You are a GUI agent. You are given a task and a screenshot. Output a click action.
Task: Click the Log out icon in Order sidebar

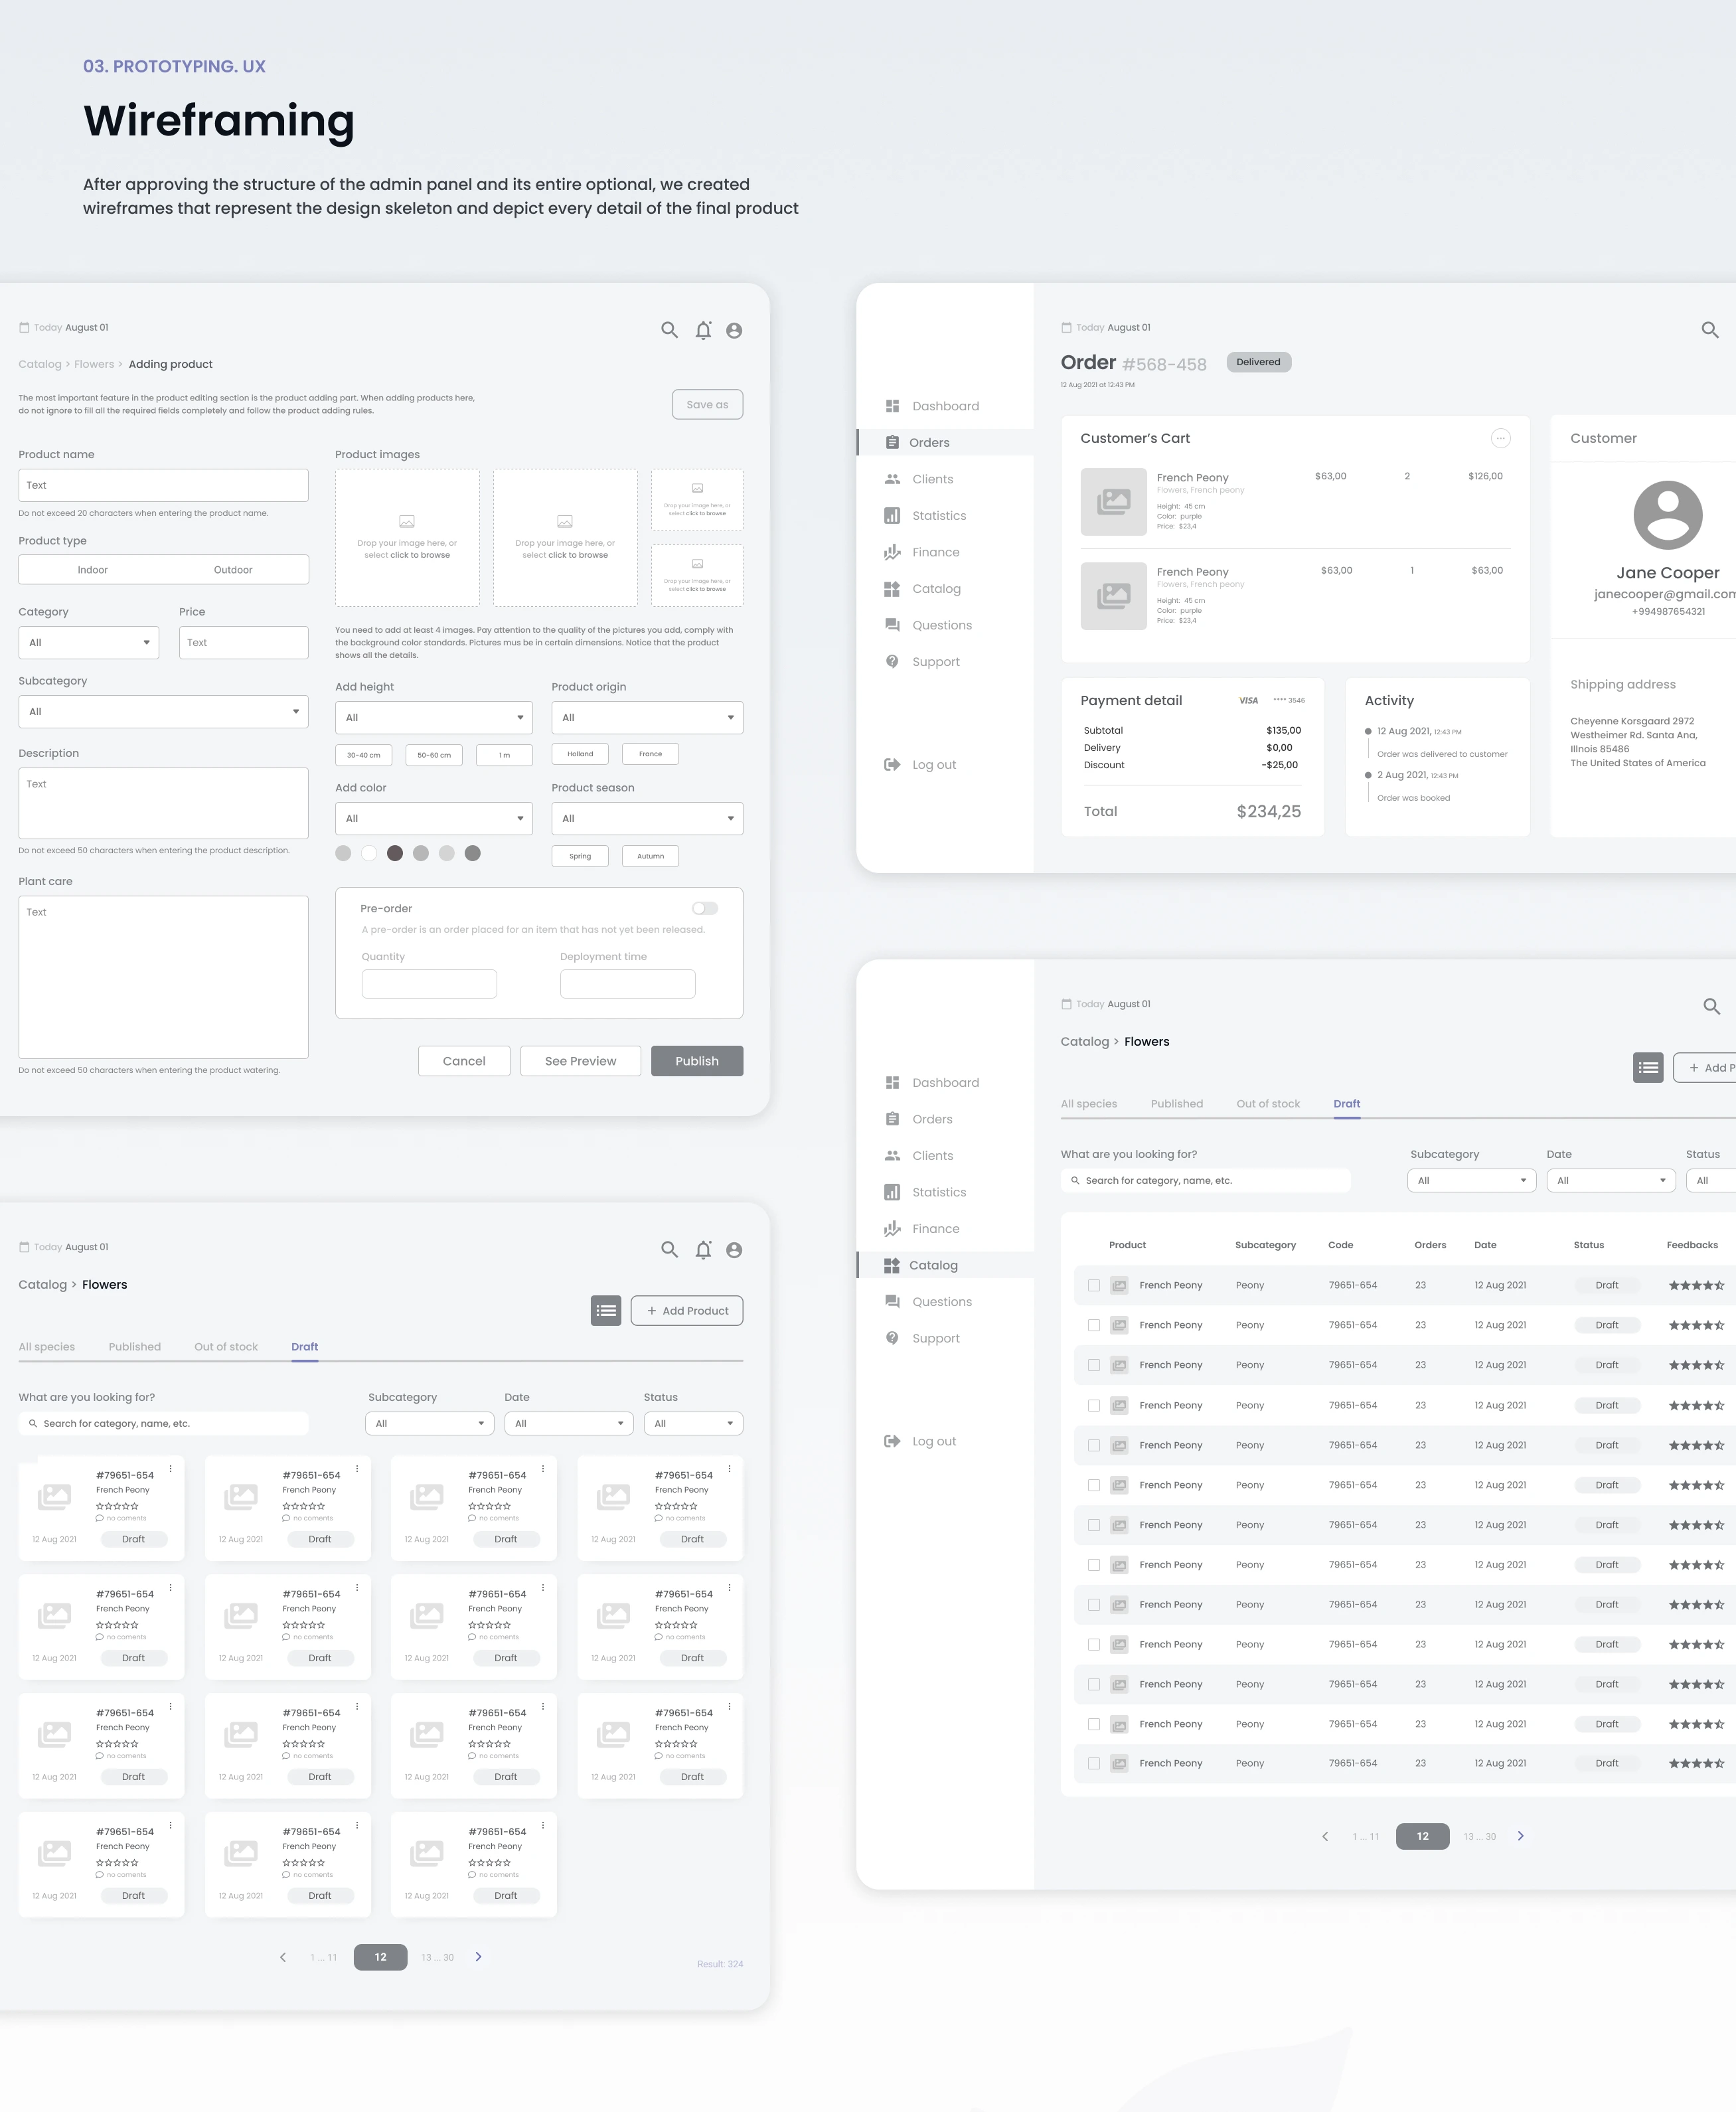(x=892, y=764)
